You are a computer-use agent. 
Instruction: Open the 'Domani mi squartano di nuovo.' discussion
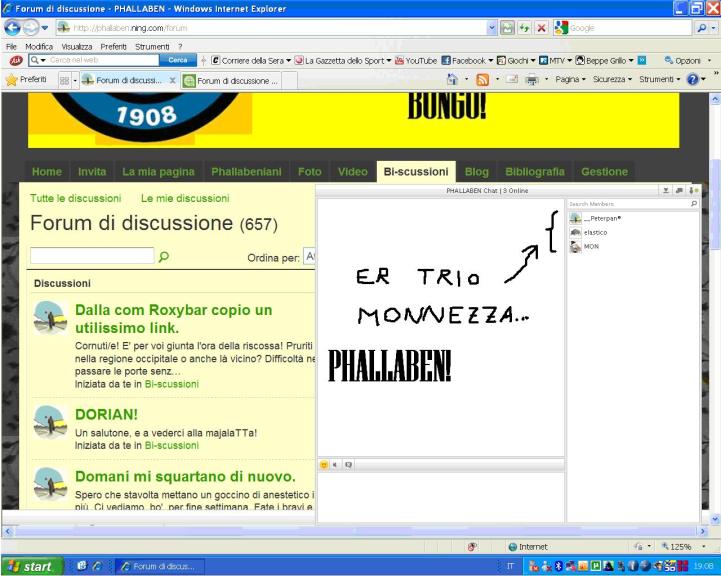(185, 476)
